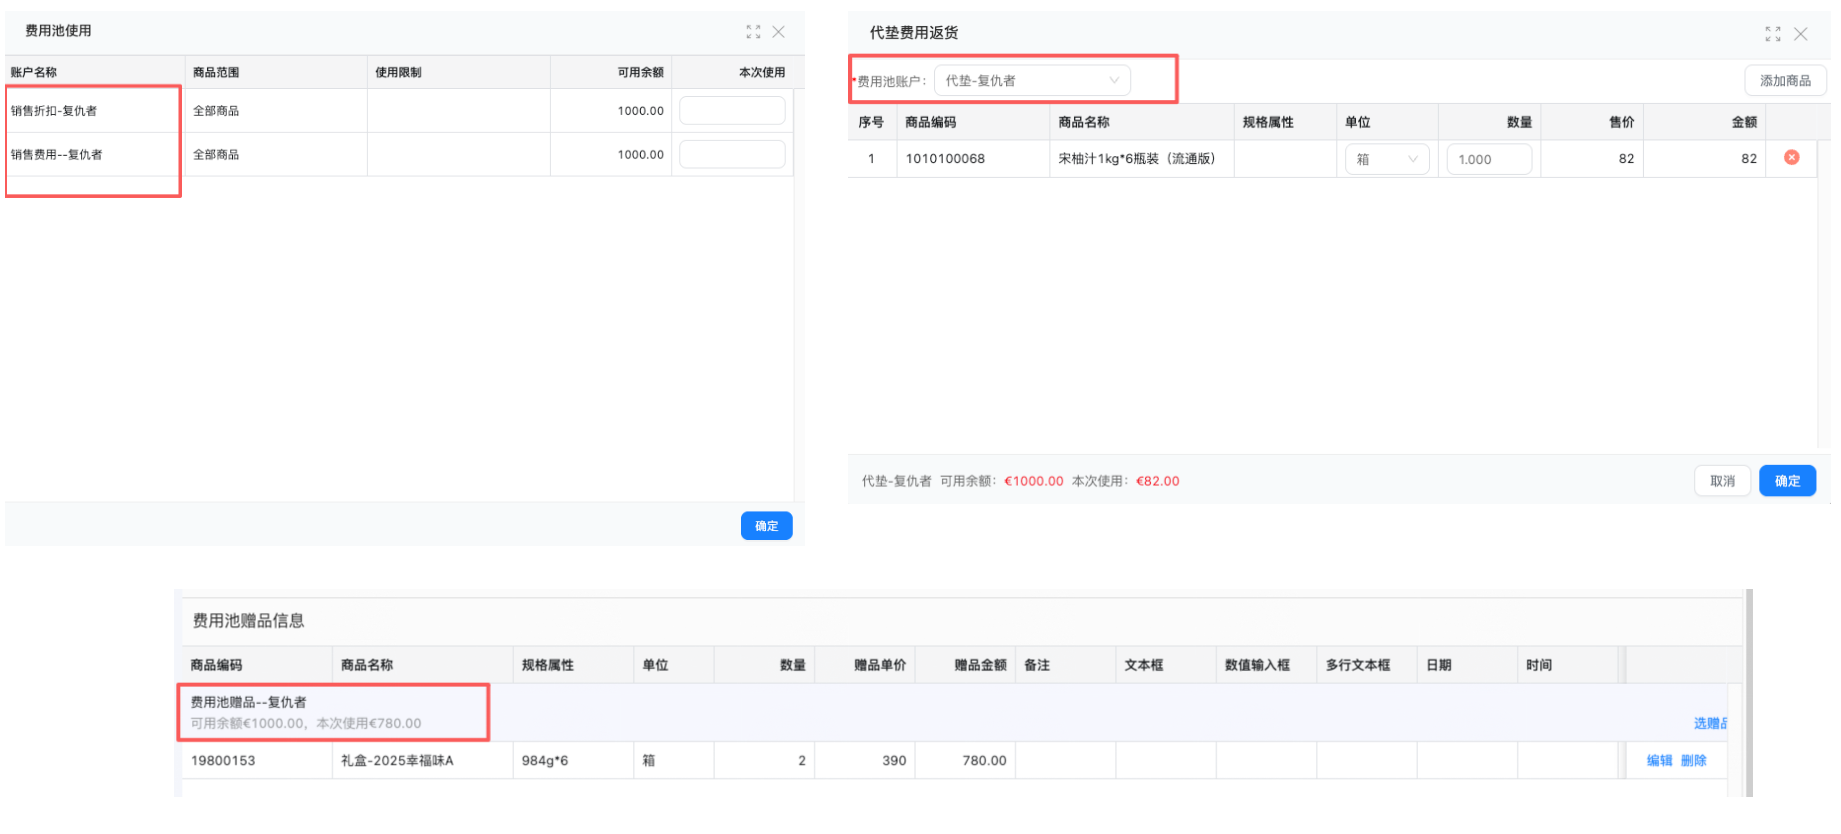1841x834 pixels.
Task: Click 取消 in 代垫费用返货 dialog
Action: [1723, 481]
